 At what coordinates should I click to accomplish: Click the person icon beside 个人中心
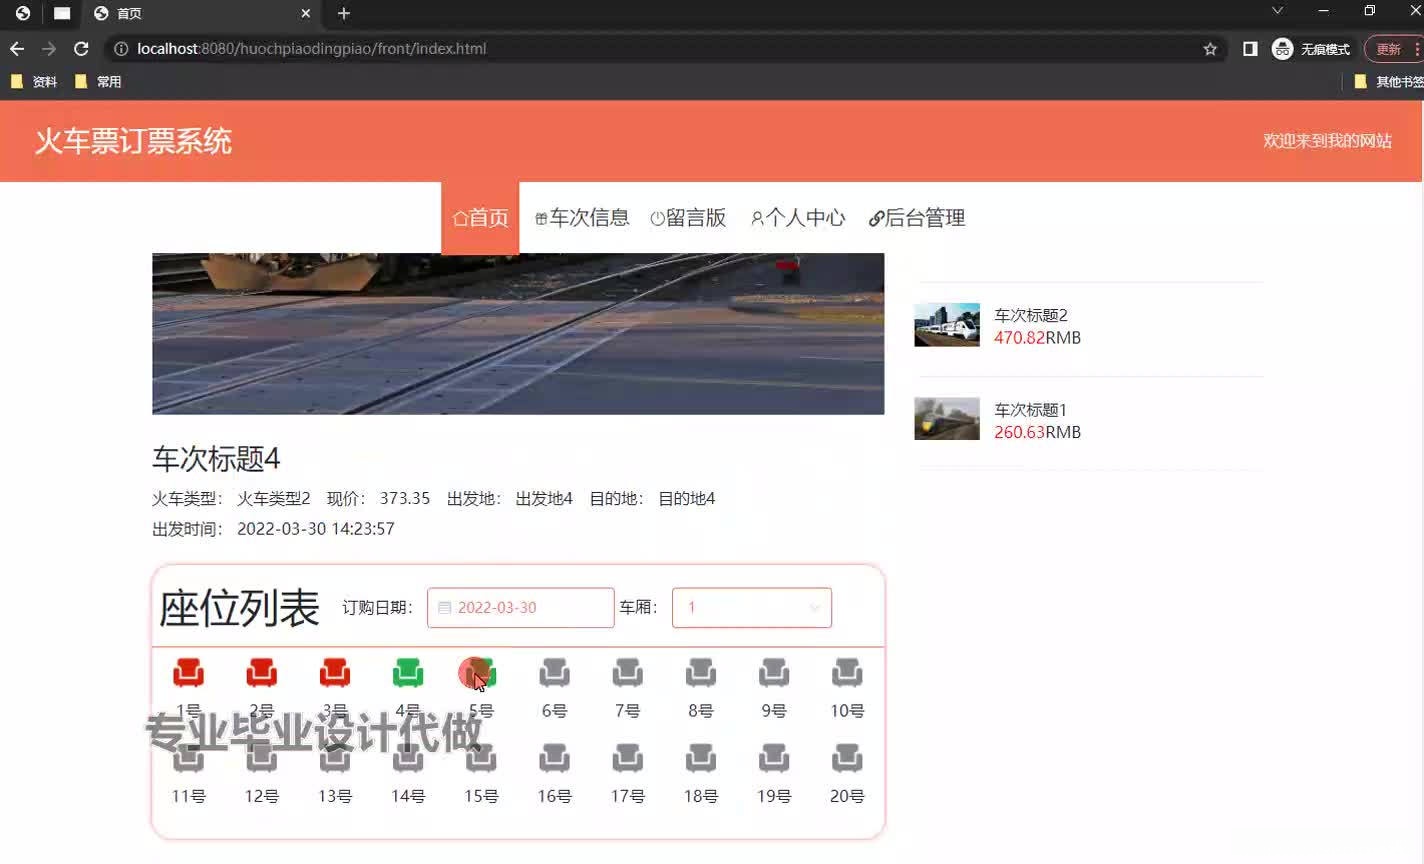tap(756, 218)
